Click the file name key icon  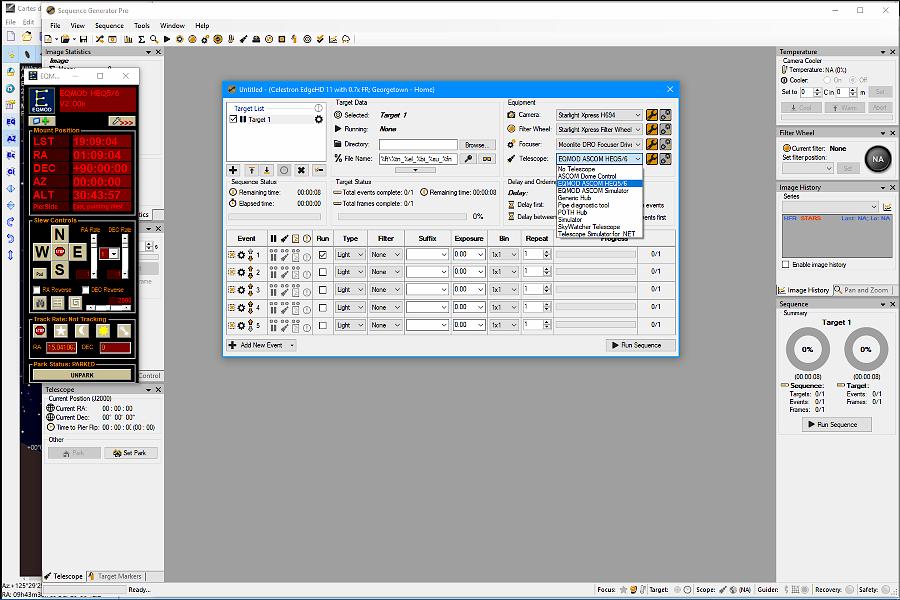(x=469, y=158)
